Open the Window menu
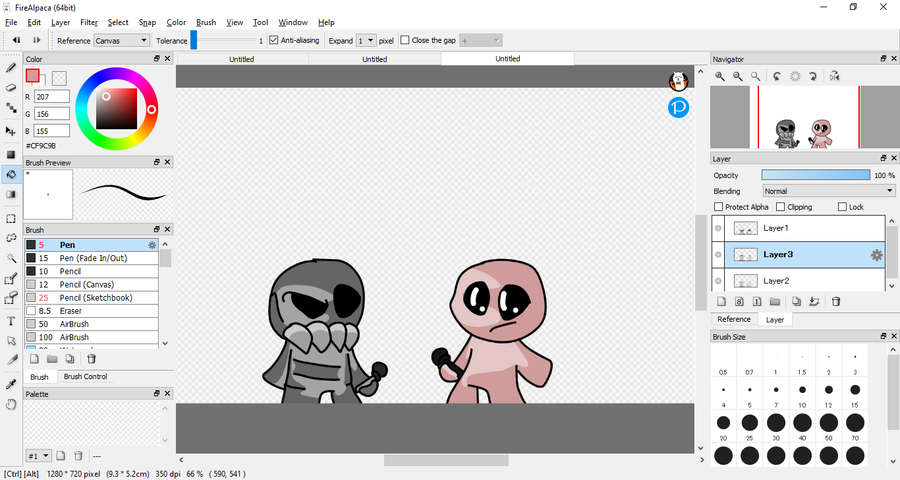Image resolution: width=900 pixels, height=480 pixels. pos(293,22)
